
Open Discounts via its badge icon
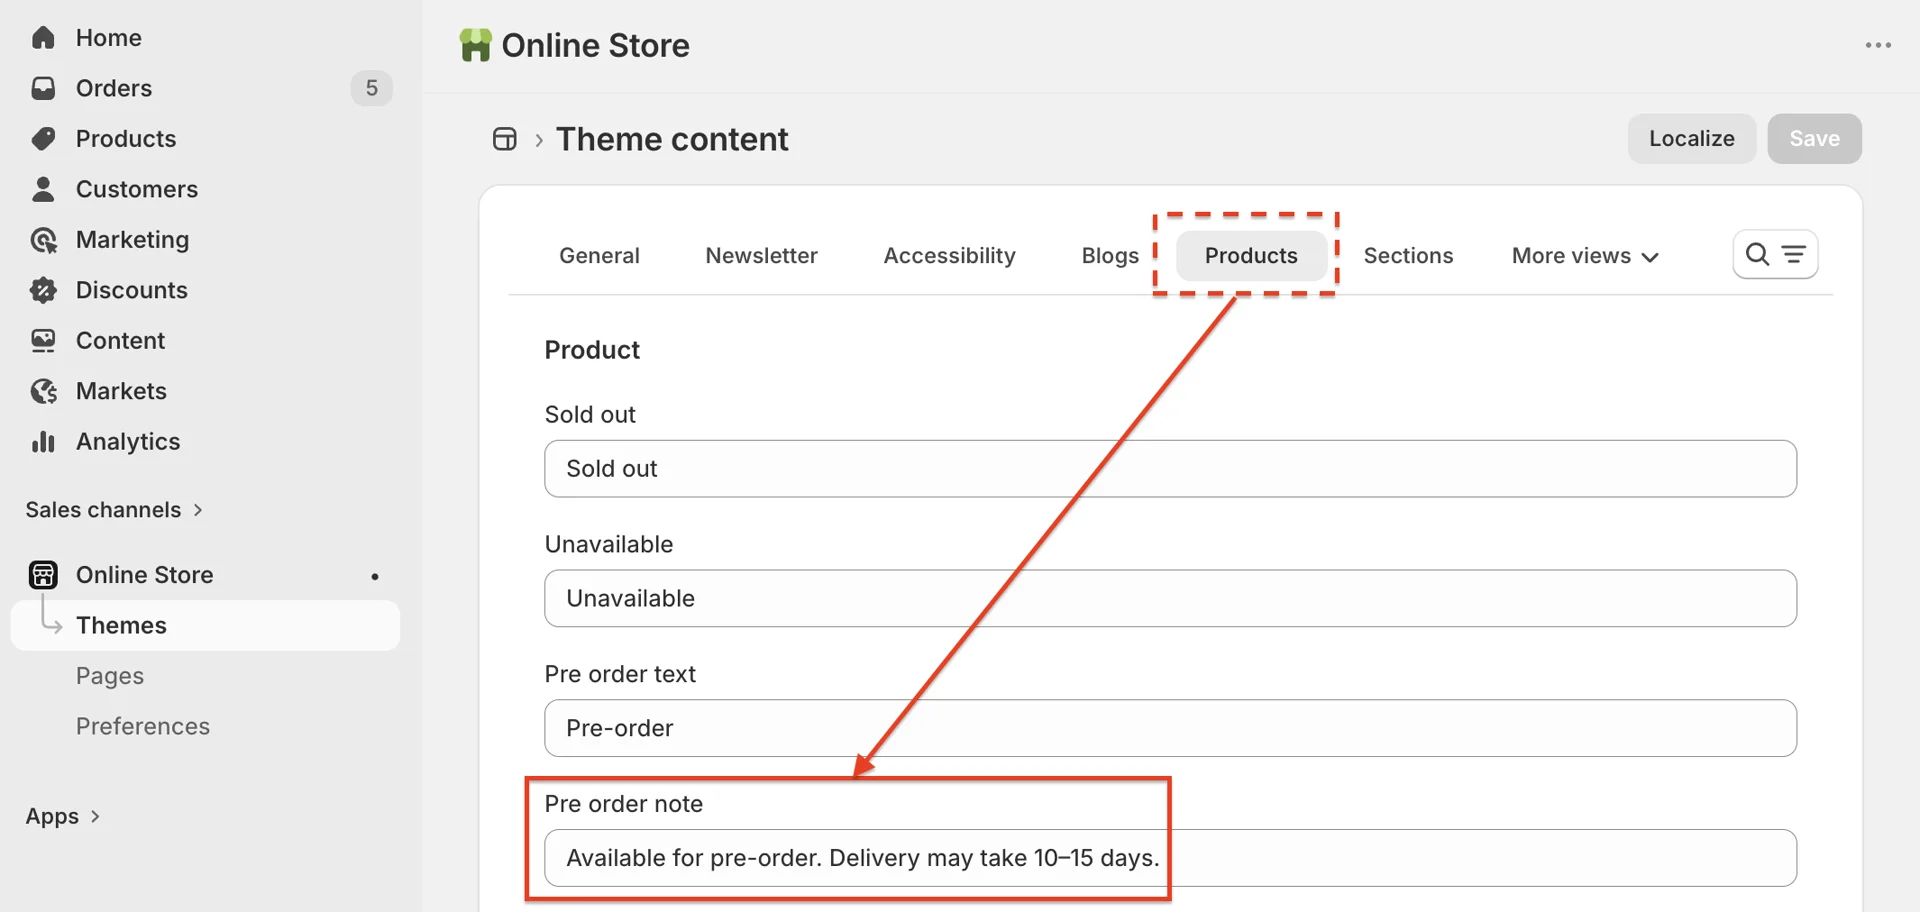point(43,290)
